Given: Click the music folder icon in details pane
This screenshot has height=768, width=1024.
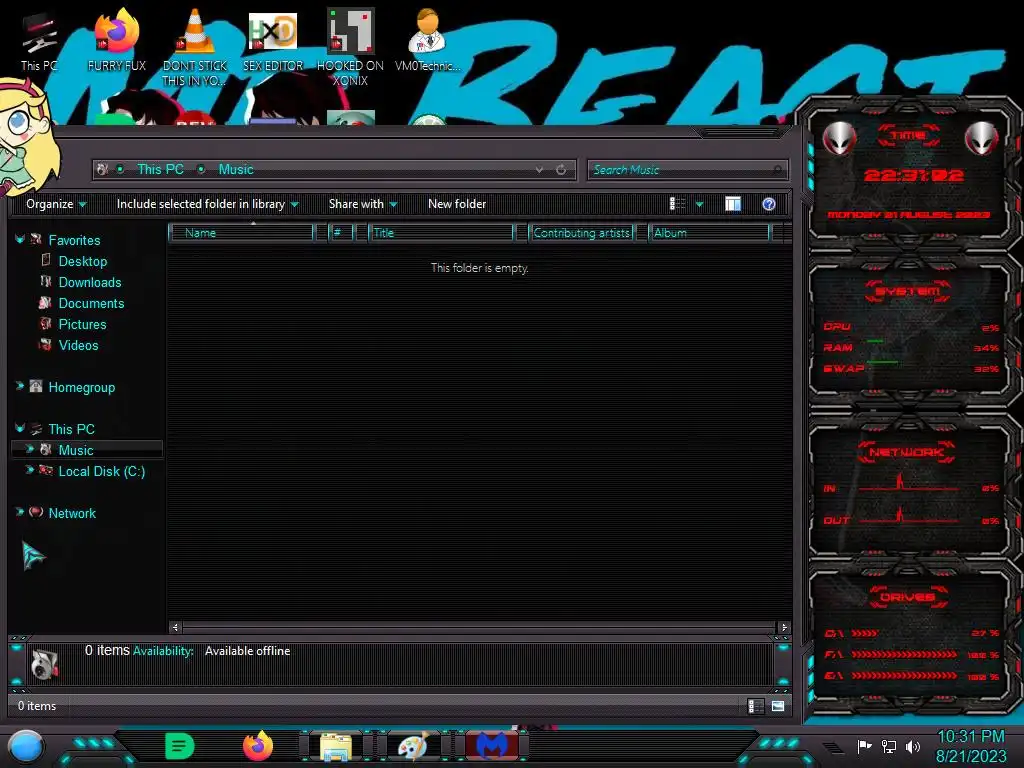Looking at the screenshot, I should (x=44, y=664).
